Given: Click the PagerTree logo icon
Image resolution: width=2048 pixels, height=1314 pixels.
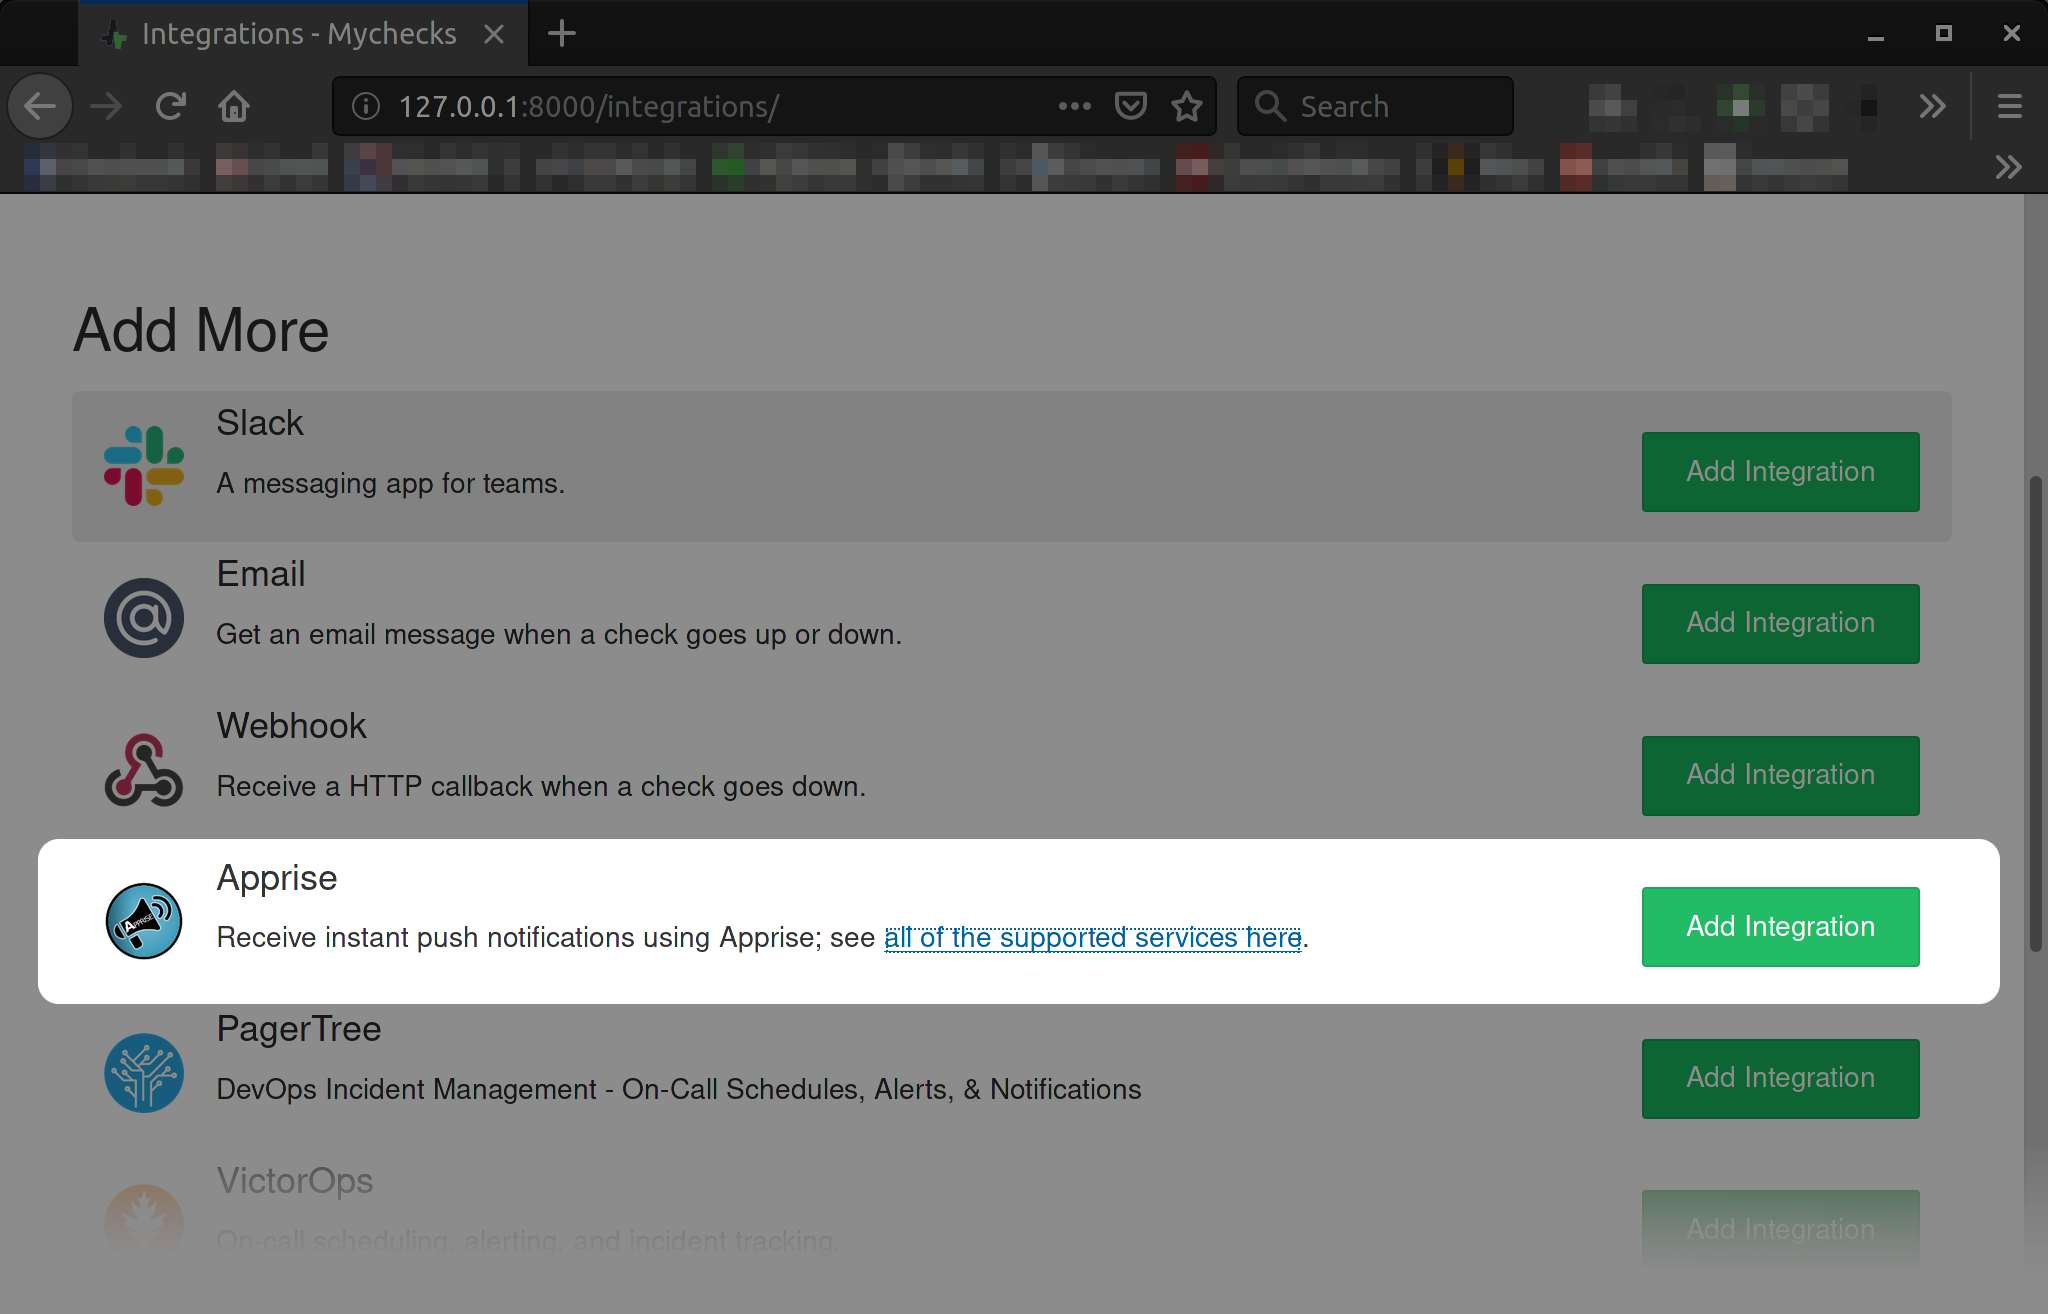Looking at the screenshot, I should click(x=144, y=1073).
